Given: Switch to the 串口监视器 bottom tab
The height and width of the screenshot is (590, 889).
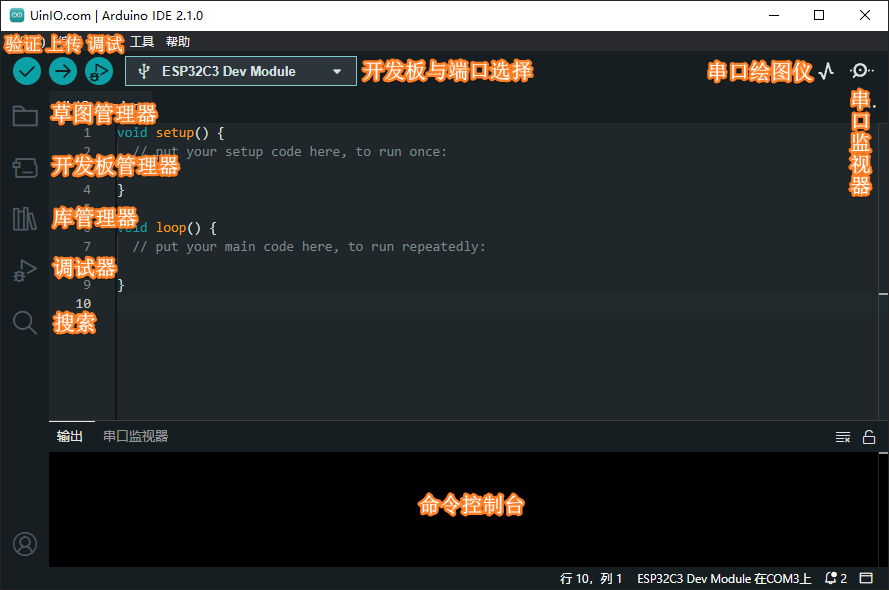Looking at the screenshot, I should 136,436.
